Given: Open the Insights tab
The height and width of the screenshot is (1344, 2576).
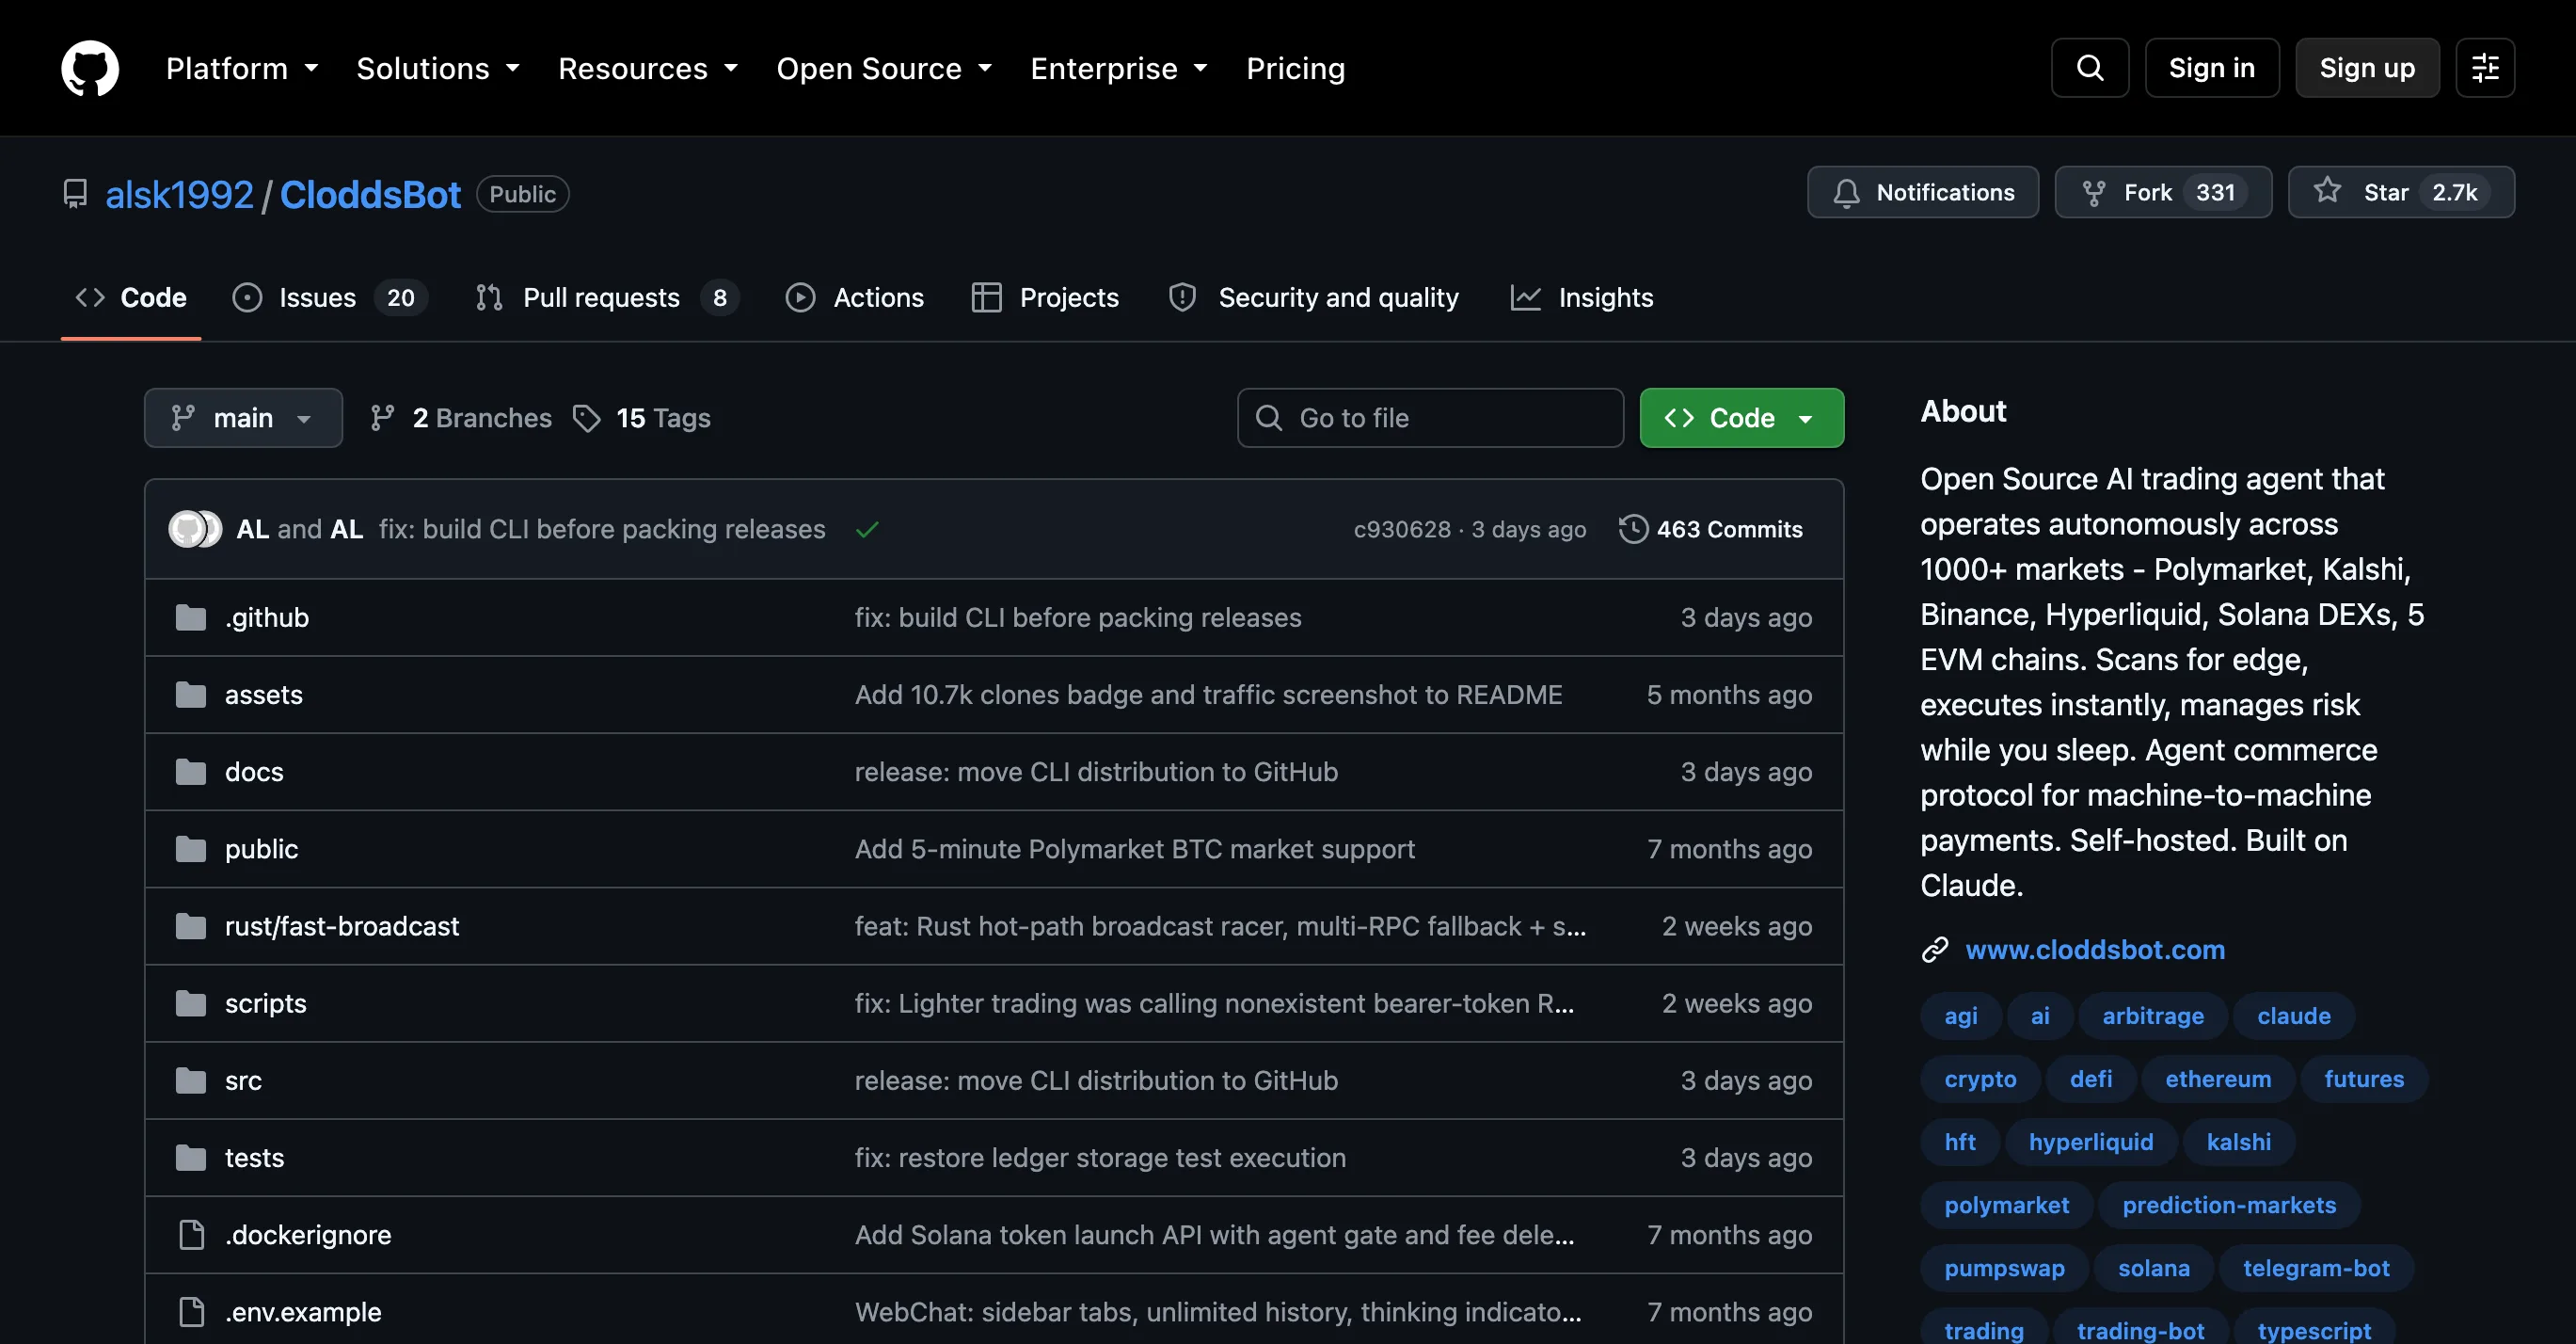Looking at the screenshot, I should click(x=1581, y=297).
